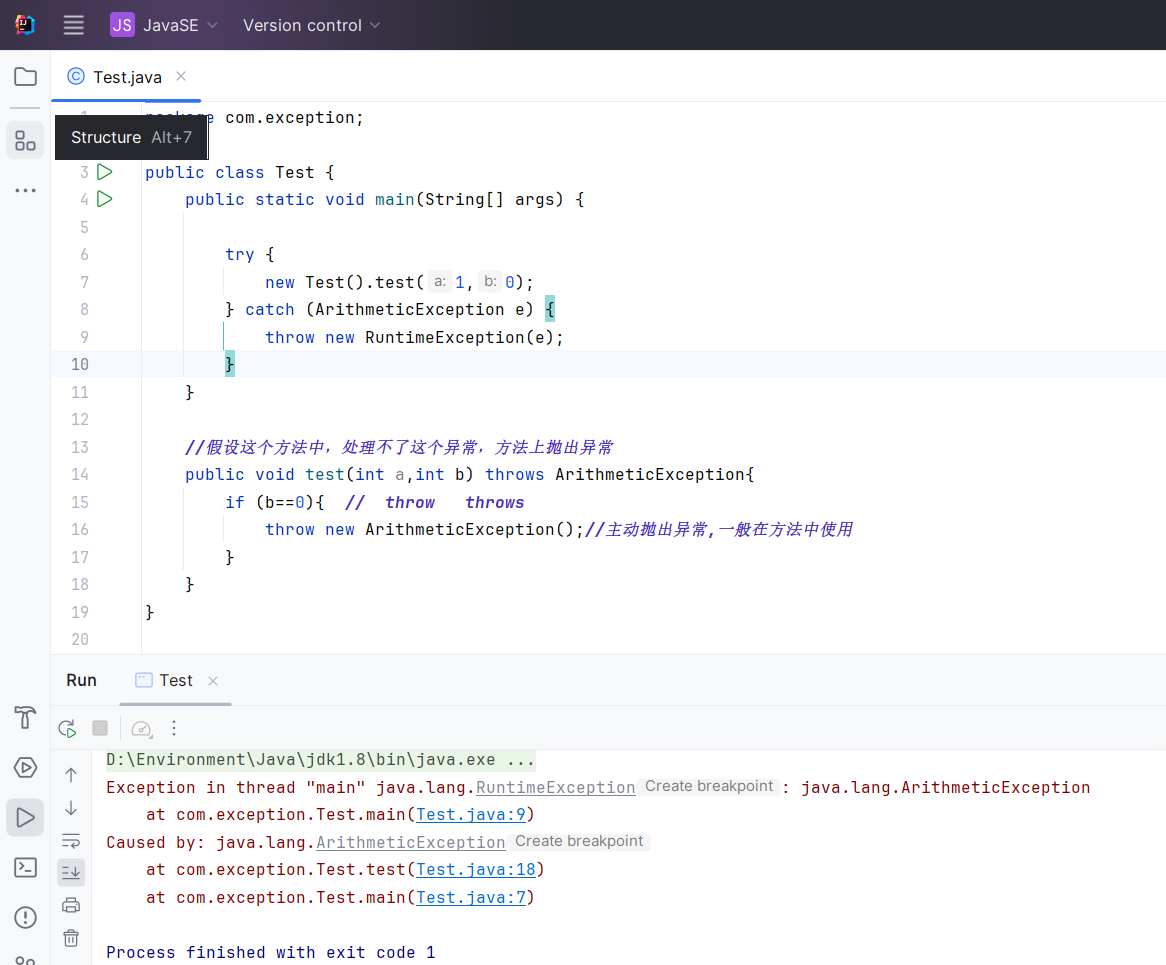Close the Test.java editor tab
Screen dimensions: 1166x965
(181, 77)
